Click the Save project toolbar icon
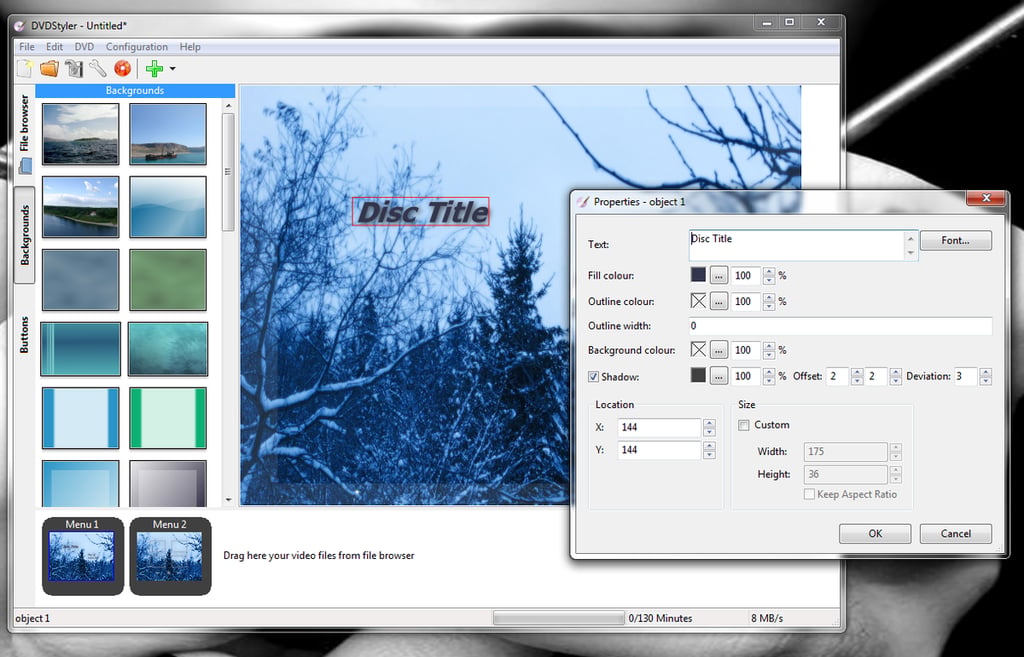 point(74,69)
